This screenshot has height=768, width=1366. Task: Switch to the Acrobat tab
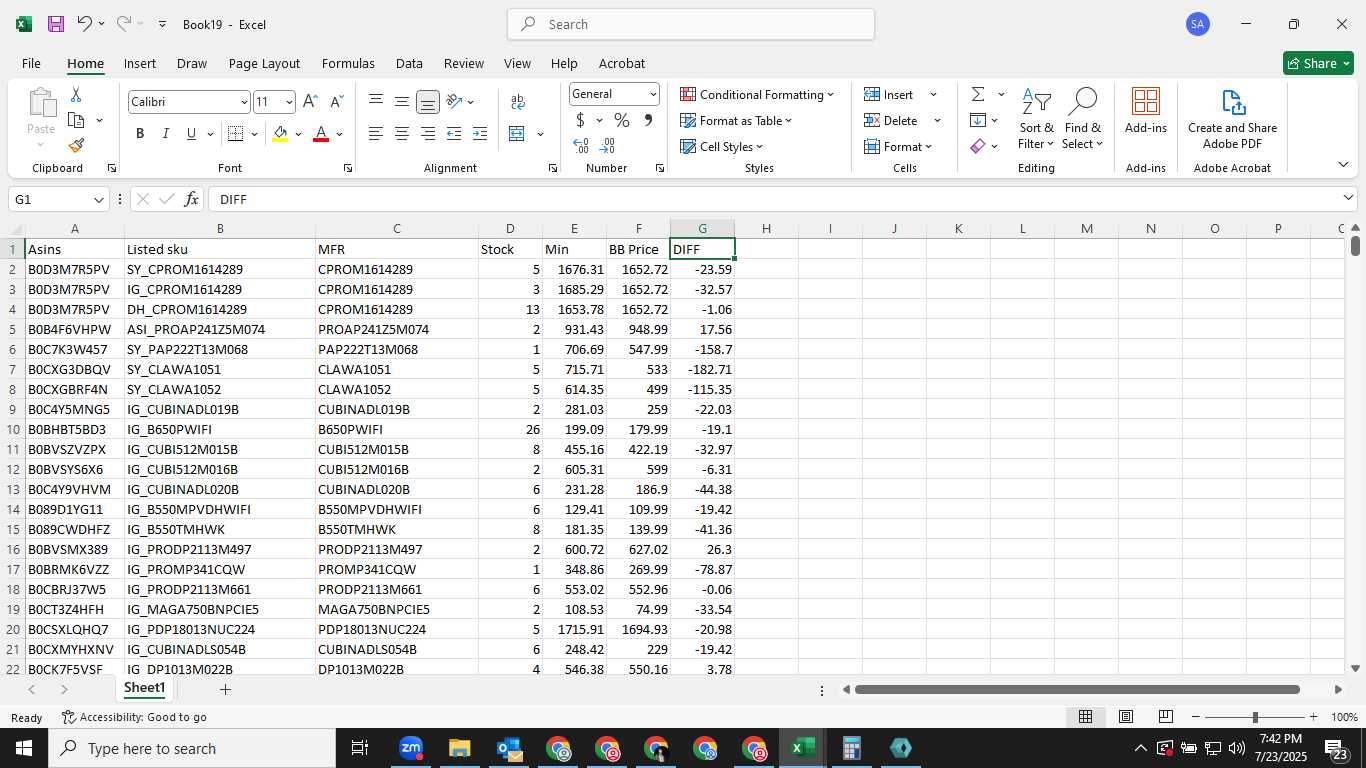click(622, 63)
